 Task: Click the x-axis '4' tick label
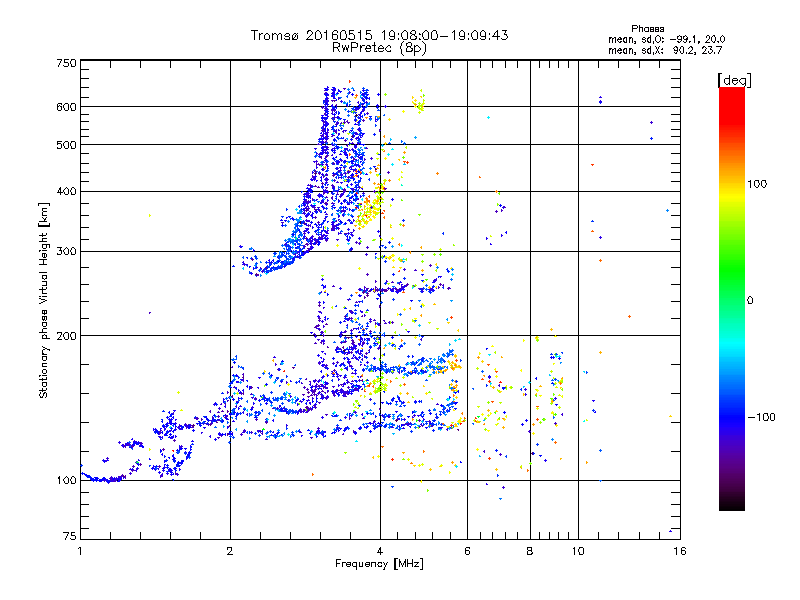coord(380,551)
